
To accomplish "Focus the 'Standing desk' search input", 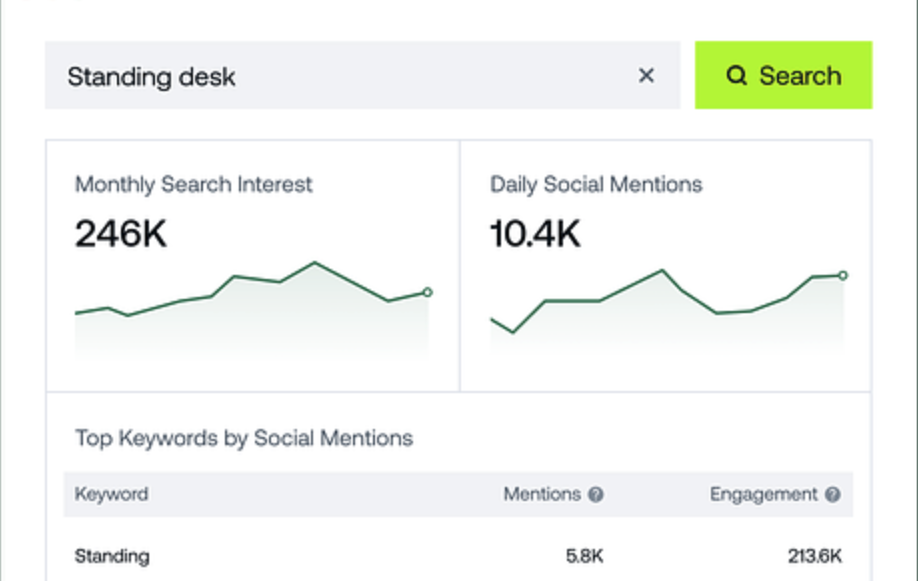I will coord(340,75).
